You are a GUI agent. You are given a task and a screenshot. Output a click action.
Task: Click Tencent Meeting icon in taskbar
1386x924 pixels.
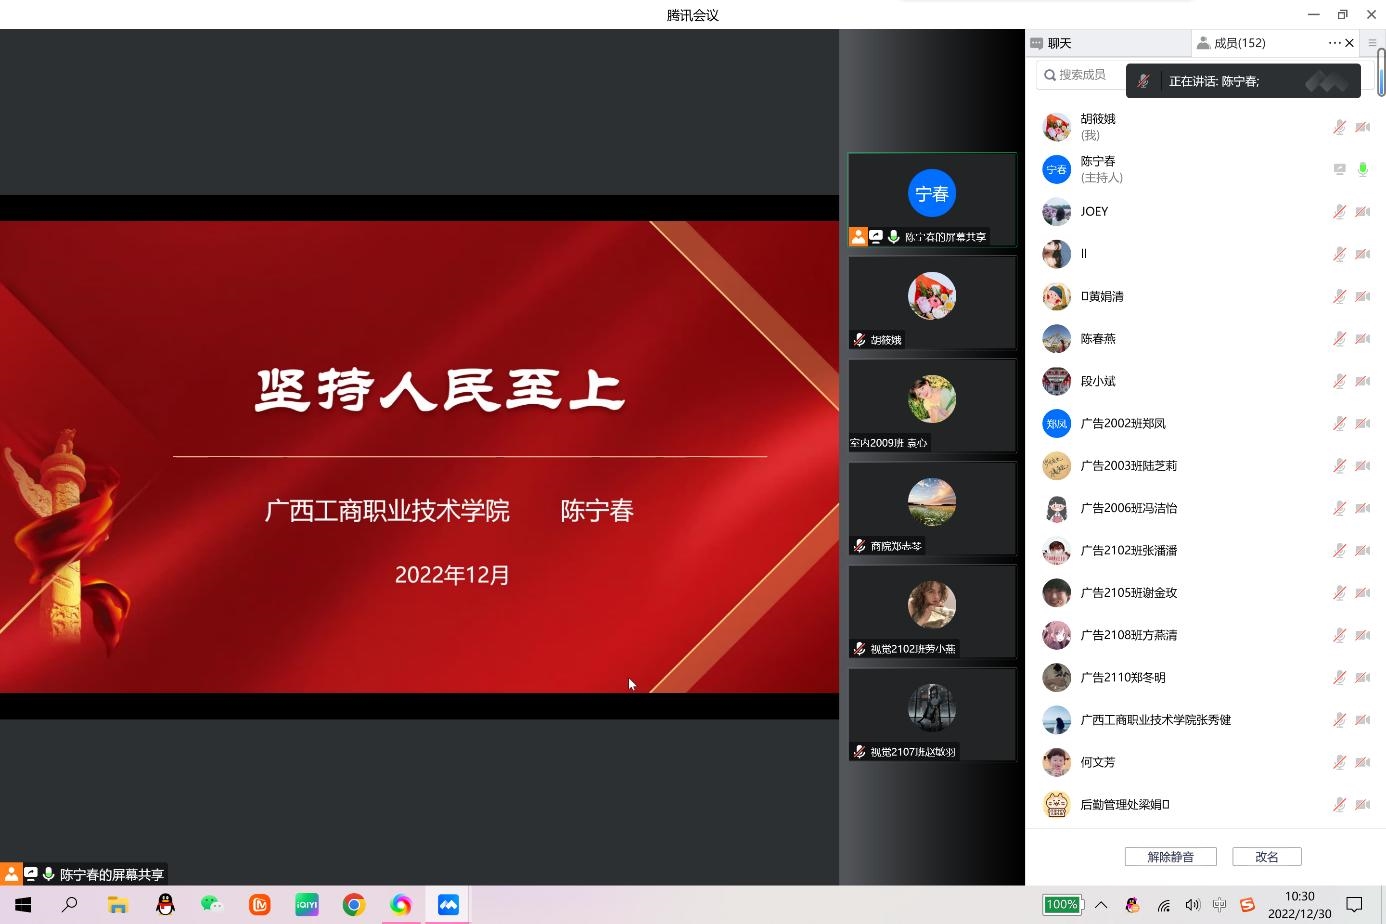click(448, 905)
